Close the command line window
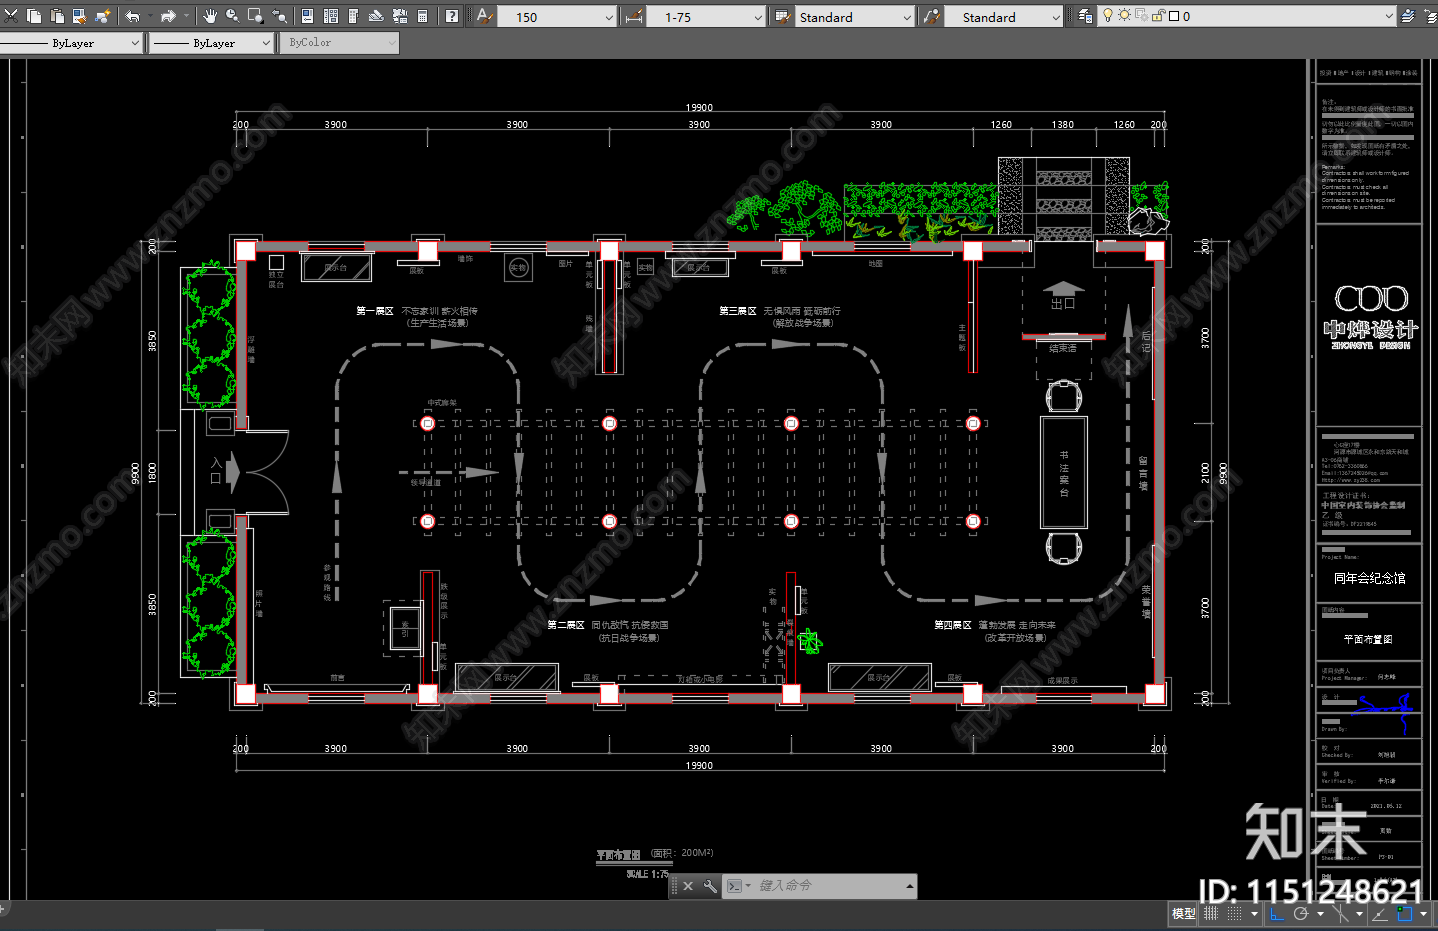The width and height of the screenshot is (1438, 931). (688, 886)
